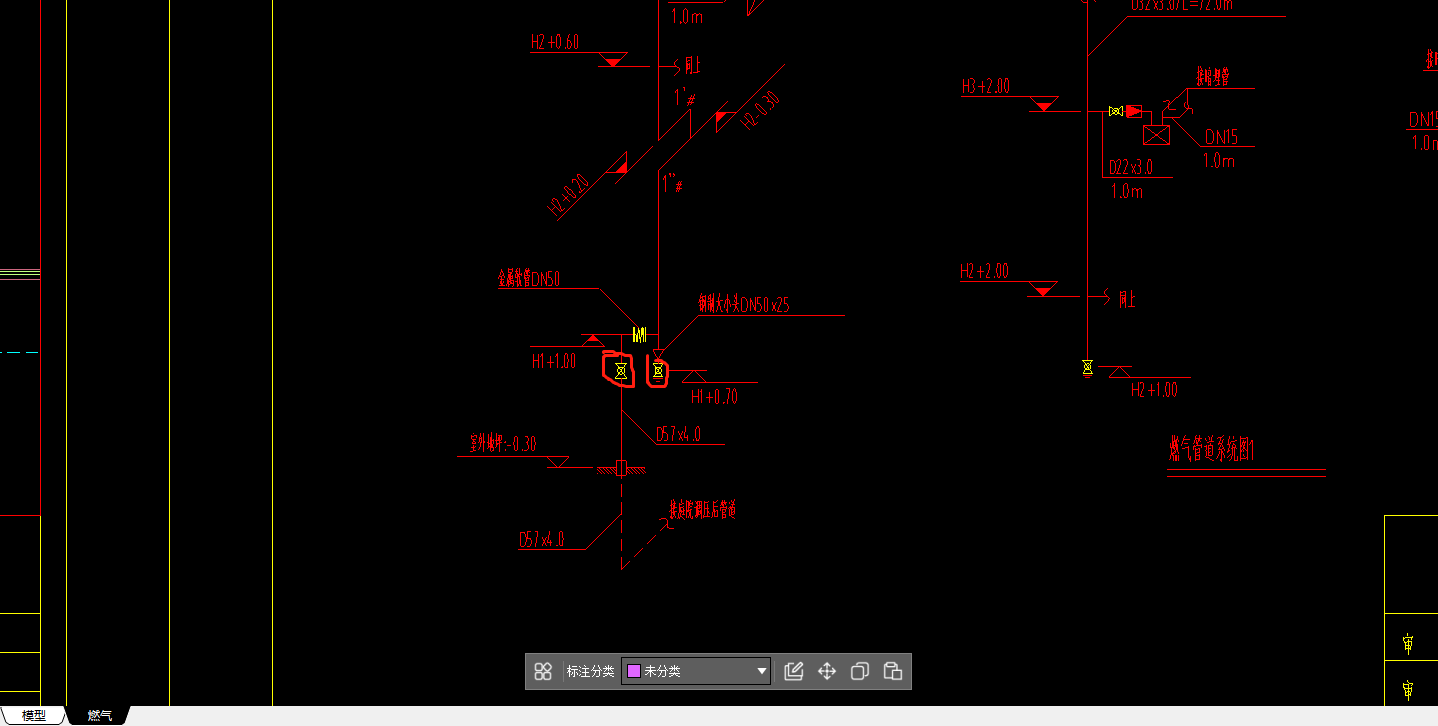Select the H2+0.60 elevation label
This screenshot has width=1438, height=726.
click(555, 42)
